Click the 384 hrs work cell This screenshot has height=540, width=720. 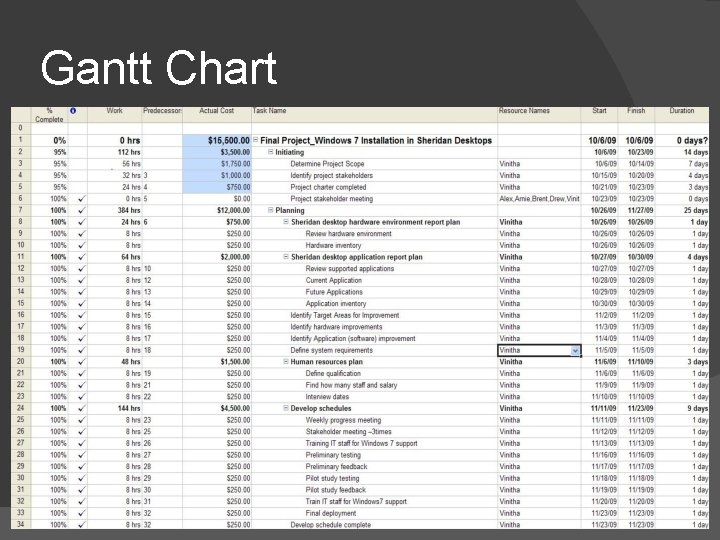pyautogui.click(x=115, y=210)
